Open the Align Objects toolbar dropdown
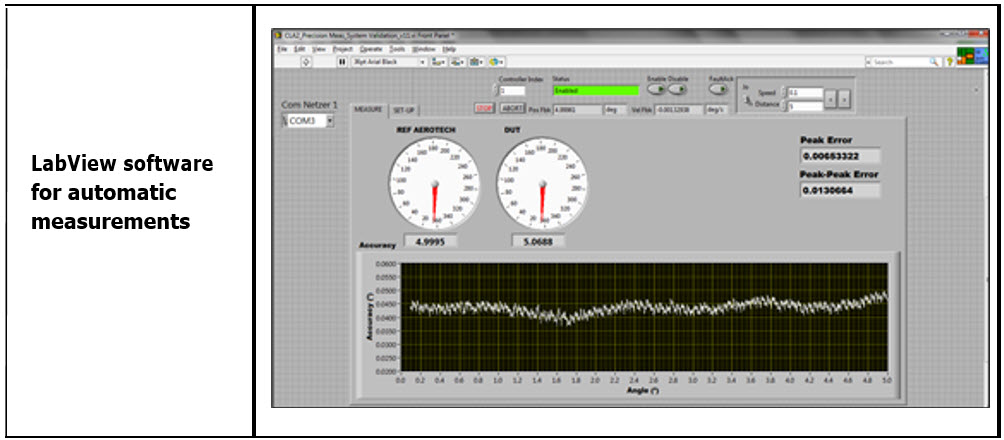This screenshot has height=440, width=1004. tap(439, 61)
